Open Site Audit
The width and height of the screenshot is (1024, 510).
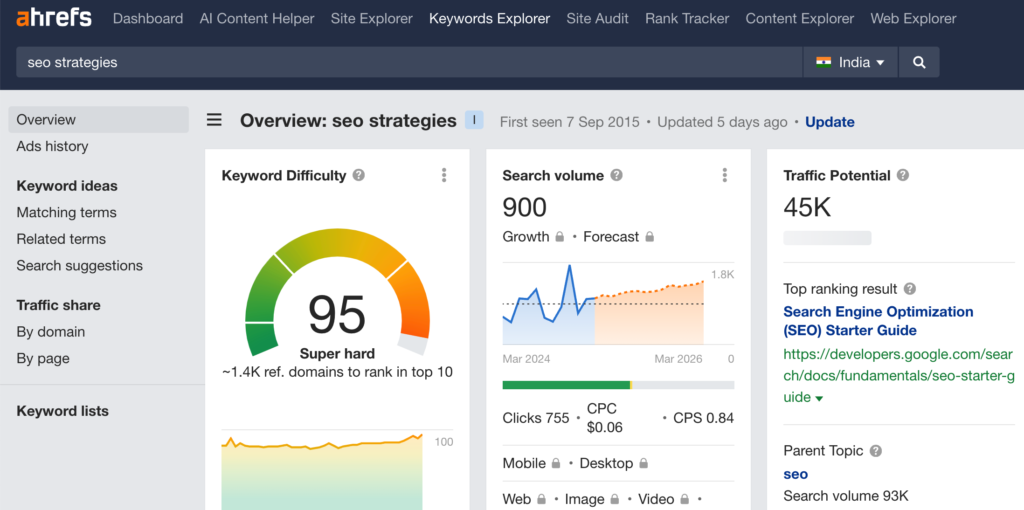[598, 18]
